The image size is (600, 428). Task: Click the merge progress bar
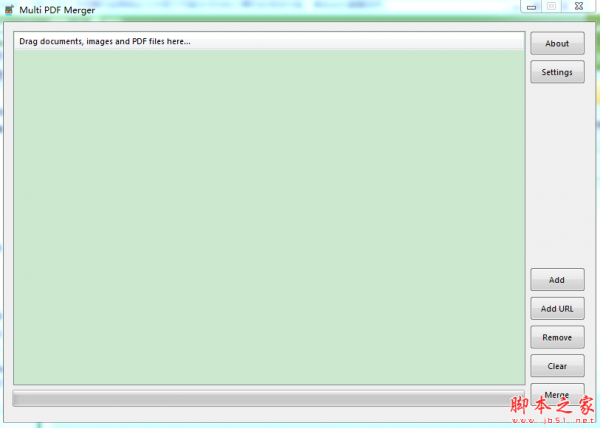click(269, 399)
